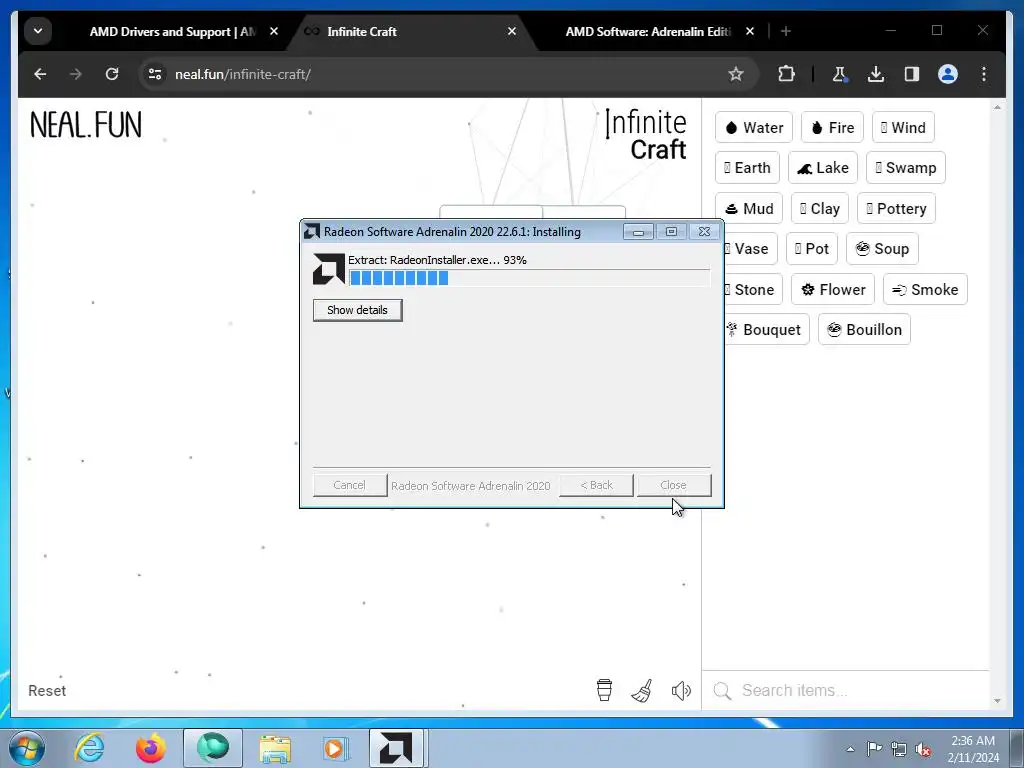Select the Flower element

[x=833, y=289]
